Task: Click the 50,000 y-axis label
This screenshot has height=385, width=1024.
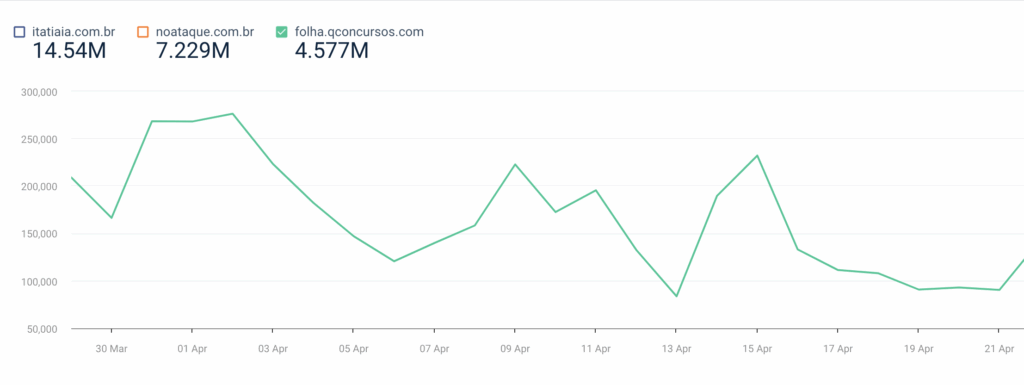Action: [x=43, y=329]
